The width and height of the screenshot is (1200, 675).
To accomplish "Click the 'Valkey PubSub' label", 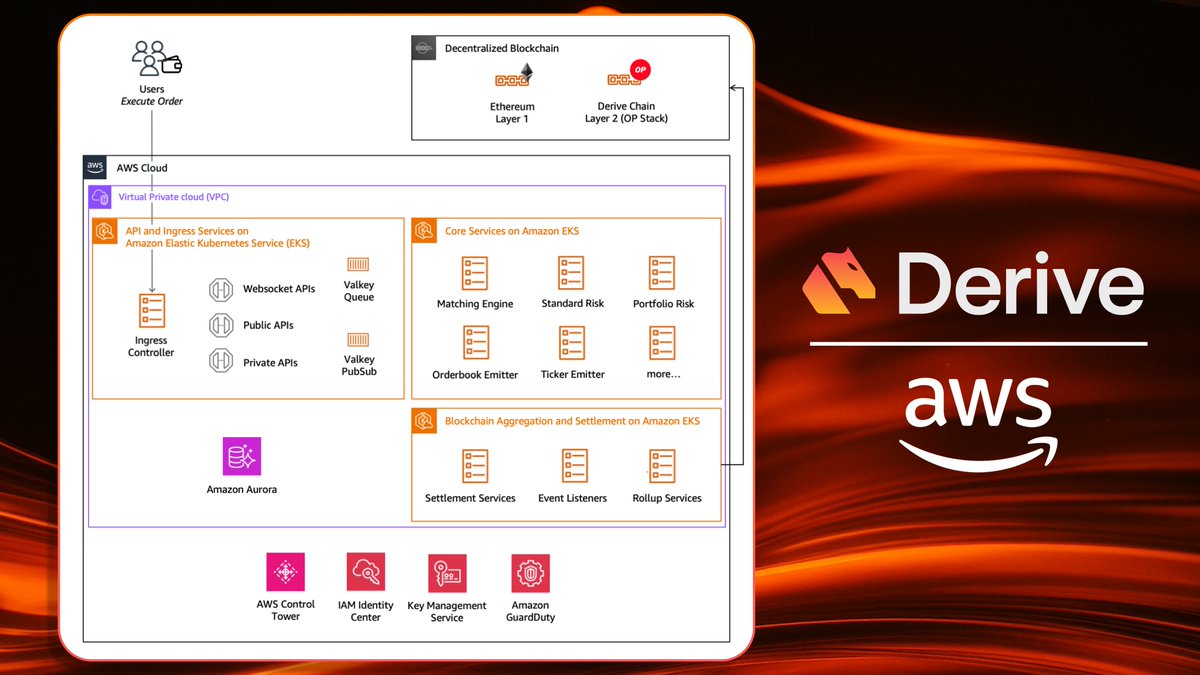I will pos(359,366).
